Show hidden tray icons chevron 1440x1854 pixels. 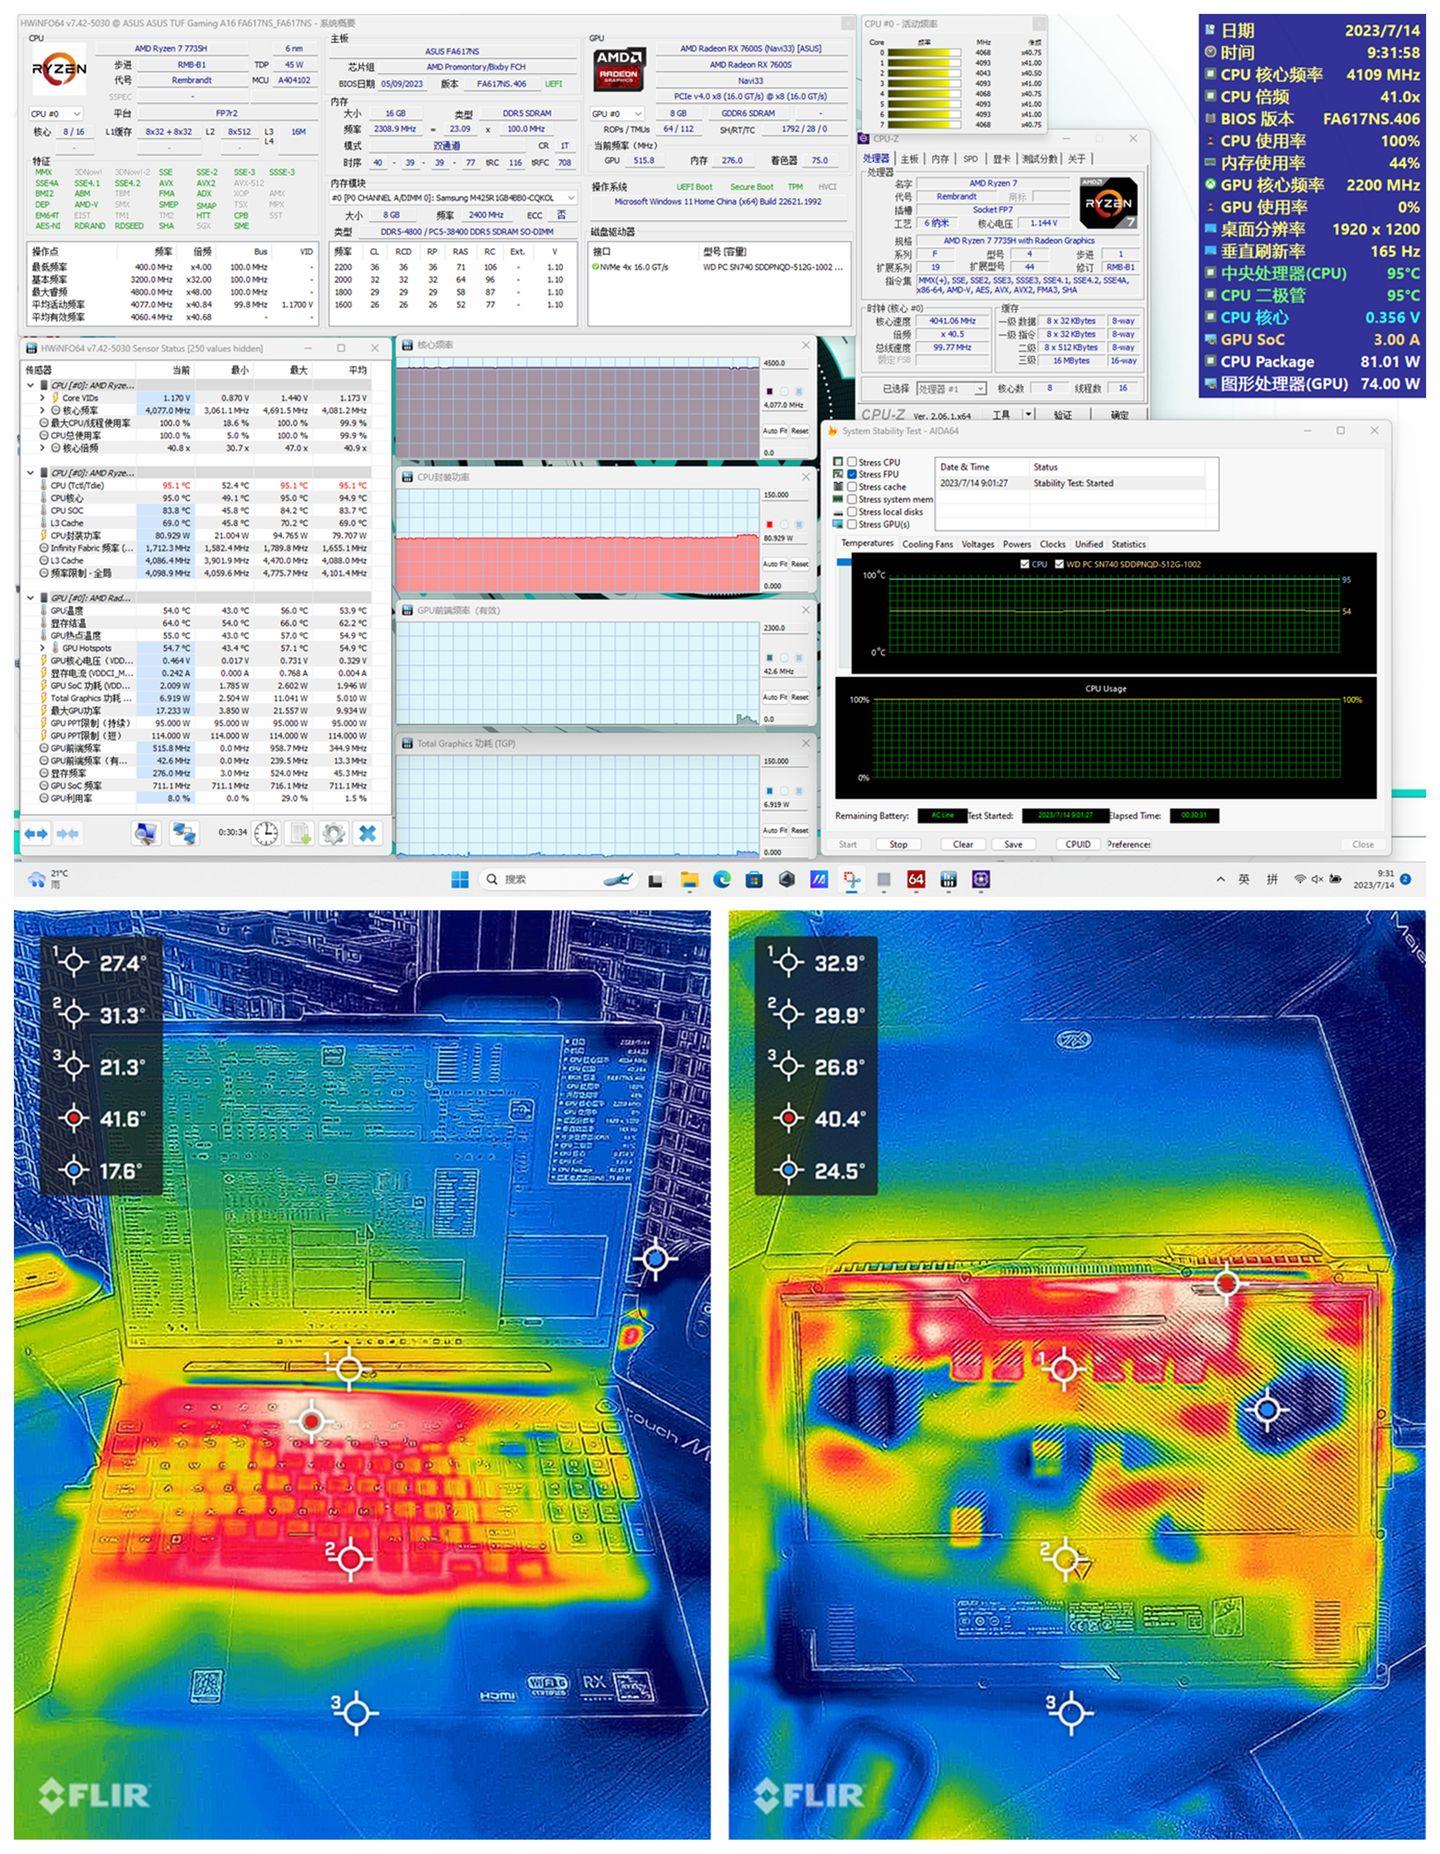[1220, 879]
